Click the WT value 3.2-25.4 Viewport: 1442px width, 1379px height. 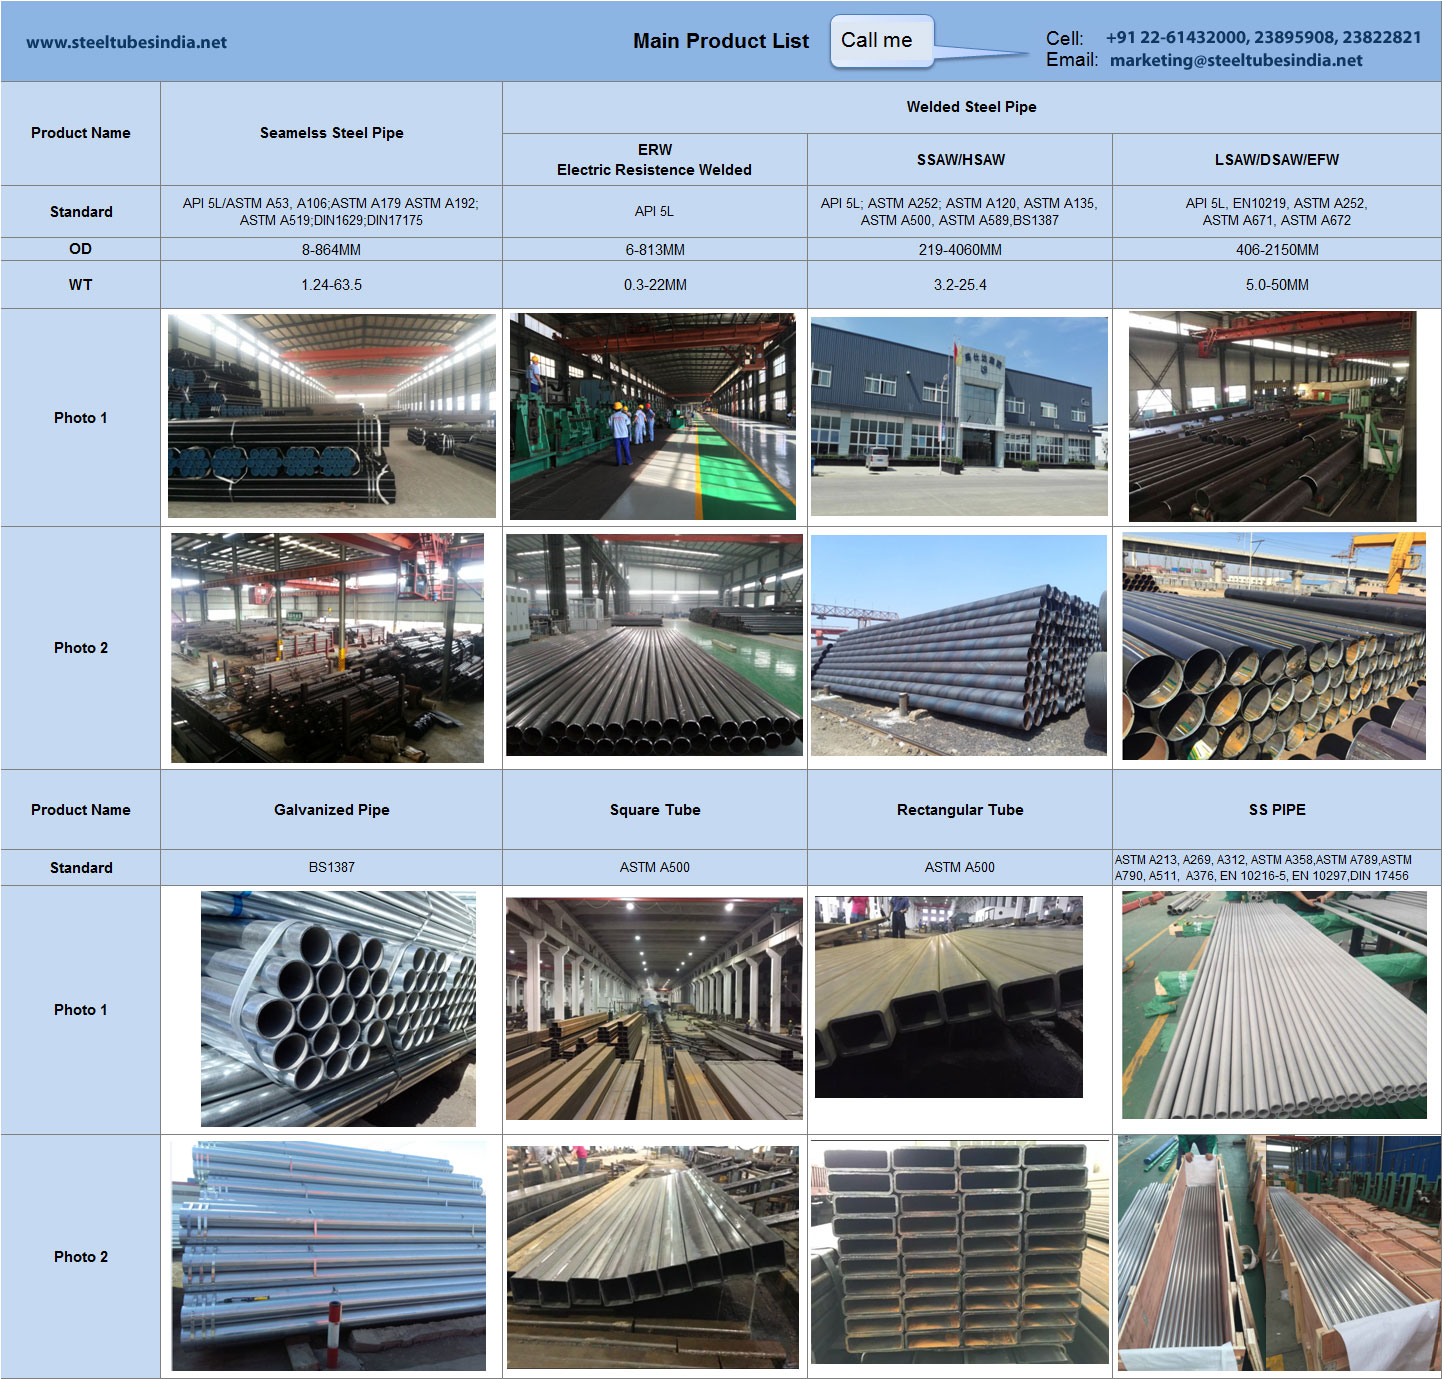(960, 285)
